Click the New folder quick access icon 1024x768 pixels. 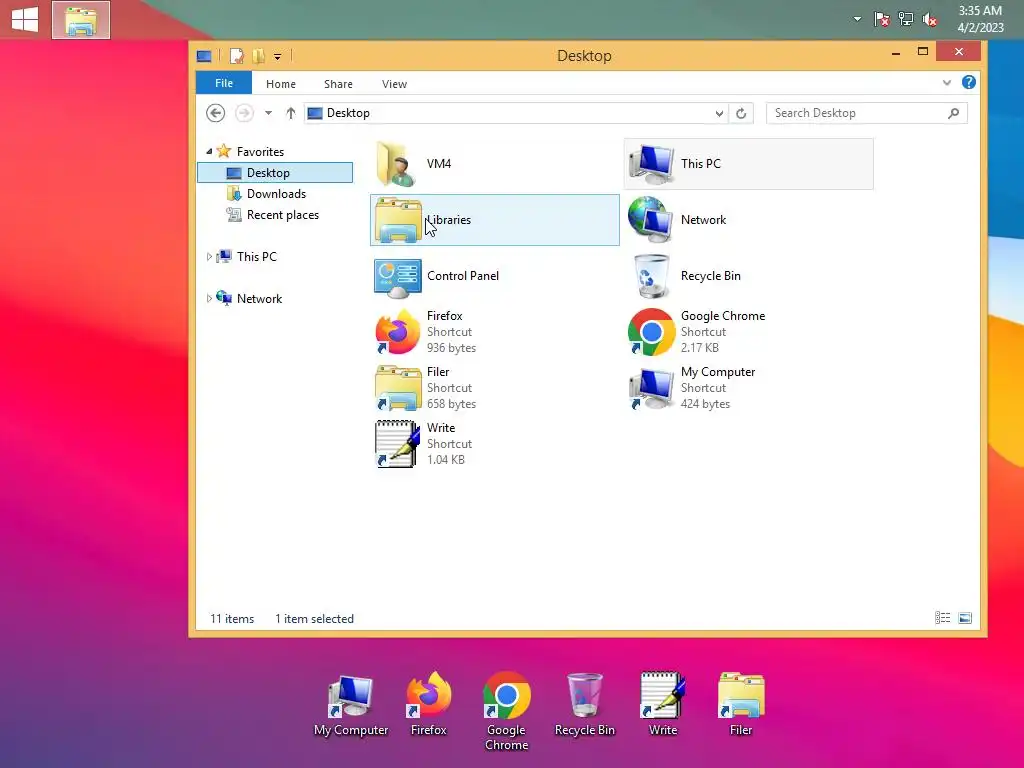[259, 56]
